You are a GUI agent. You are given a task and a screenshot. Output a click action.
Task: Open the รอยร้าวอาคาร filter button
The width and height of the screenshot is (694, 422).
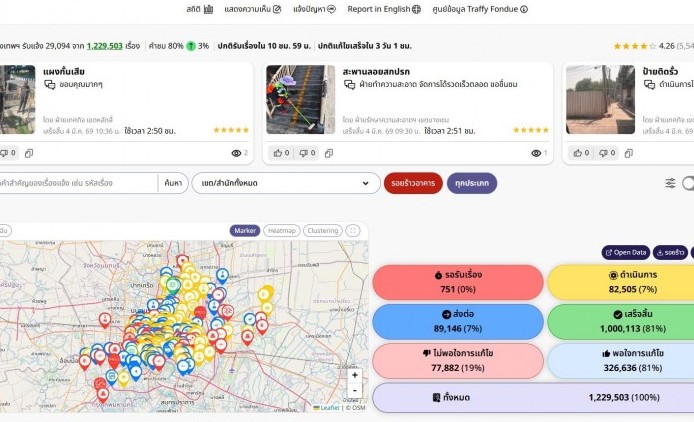(x=413, y=183)
